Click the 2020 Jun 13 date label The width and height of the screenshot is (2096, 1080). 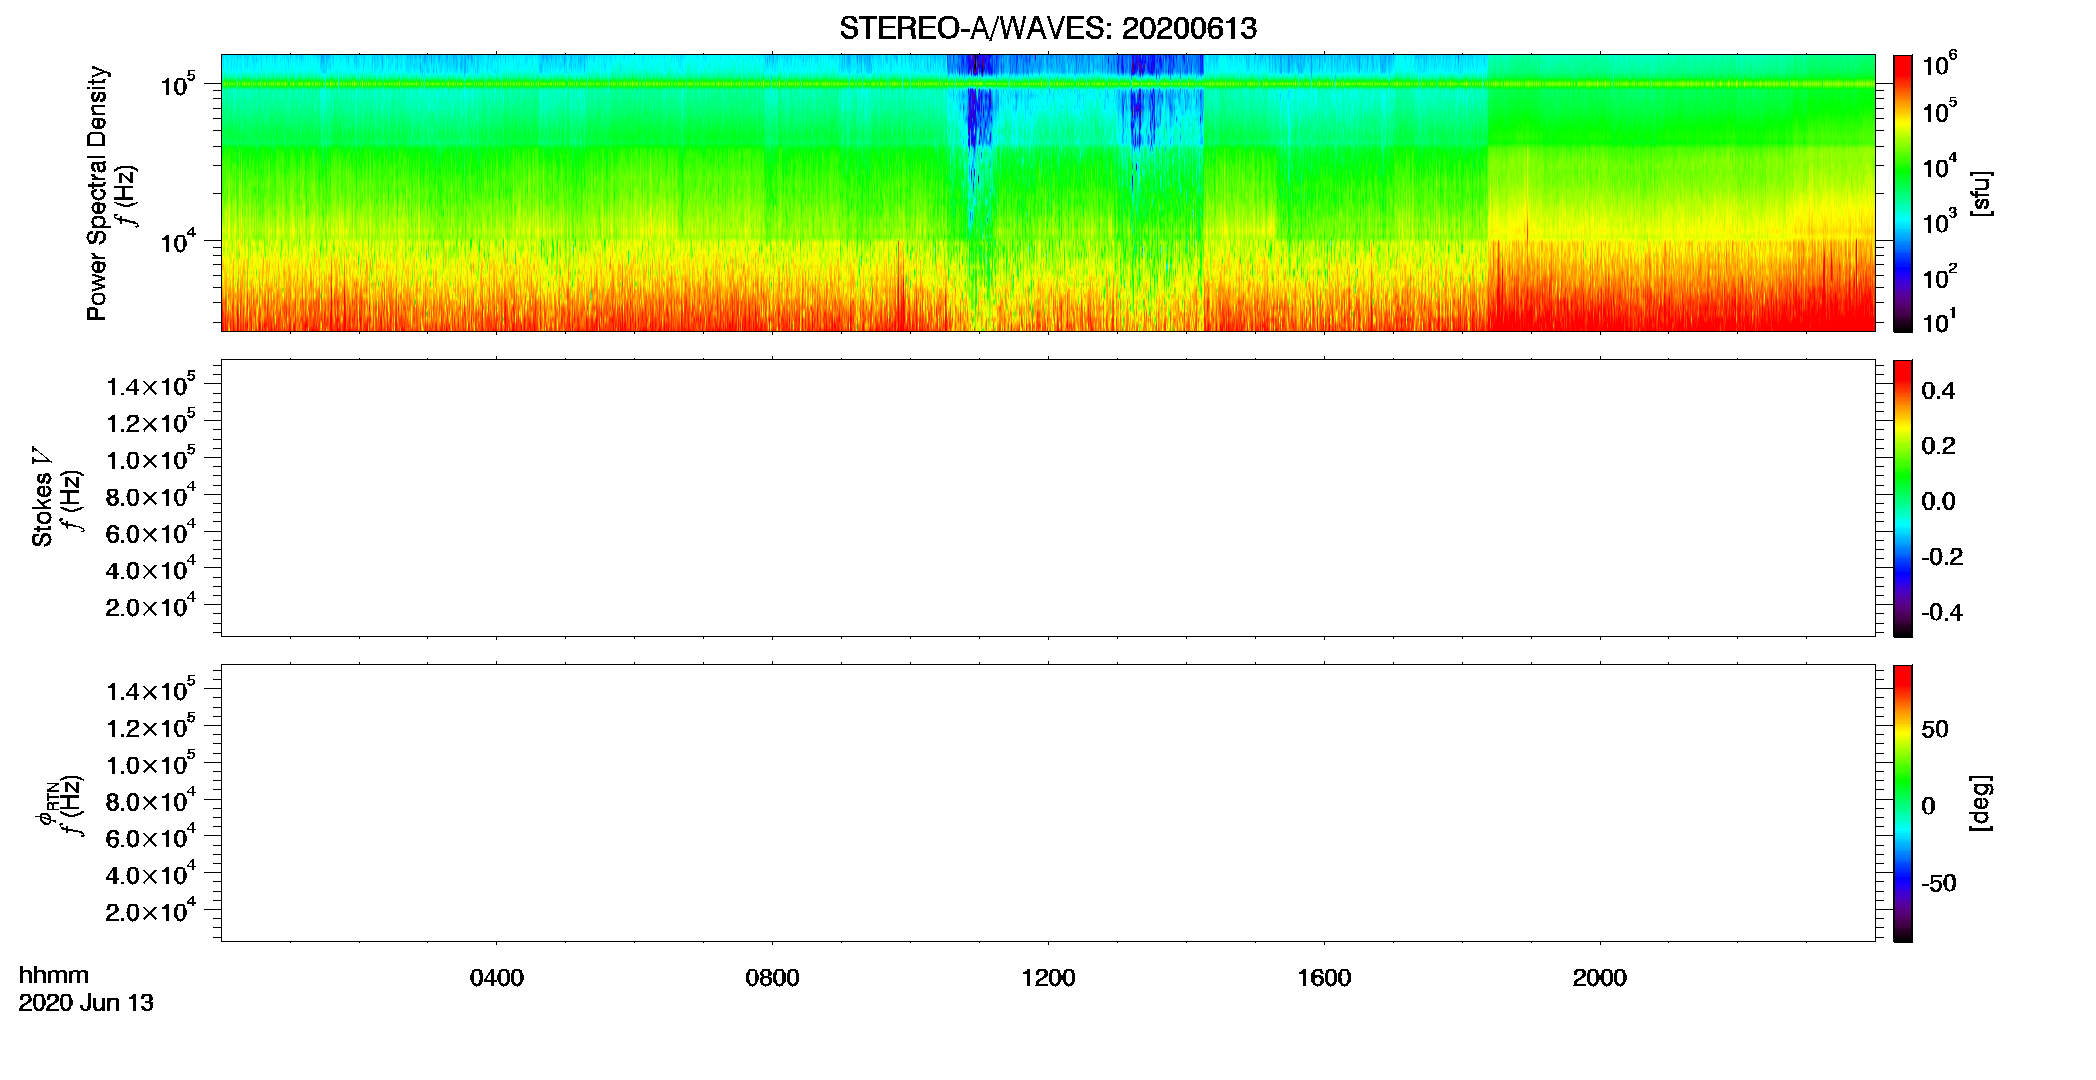pyautogui.click(x=86, y=1002)
